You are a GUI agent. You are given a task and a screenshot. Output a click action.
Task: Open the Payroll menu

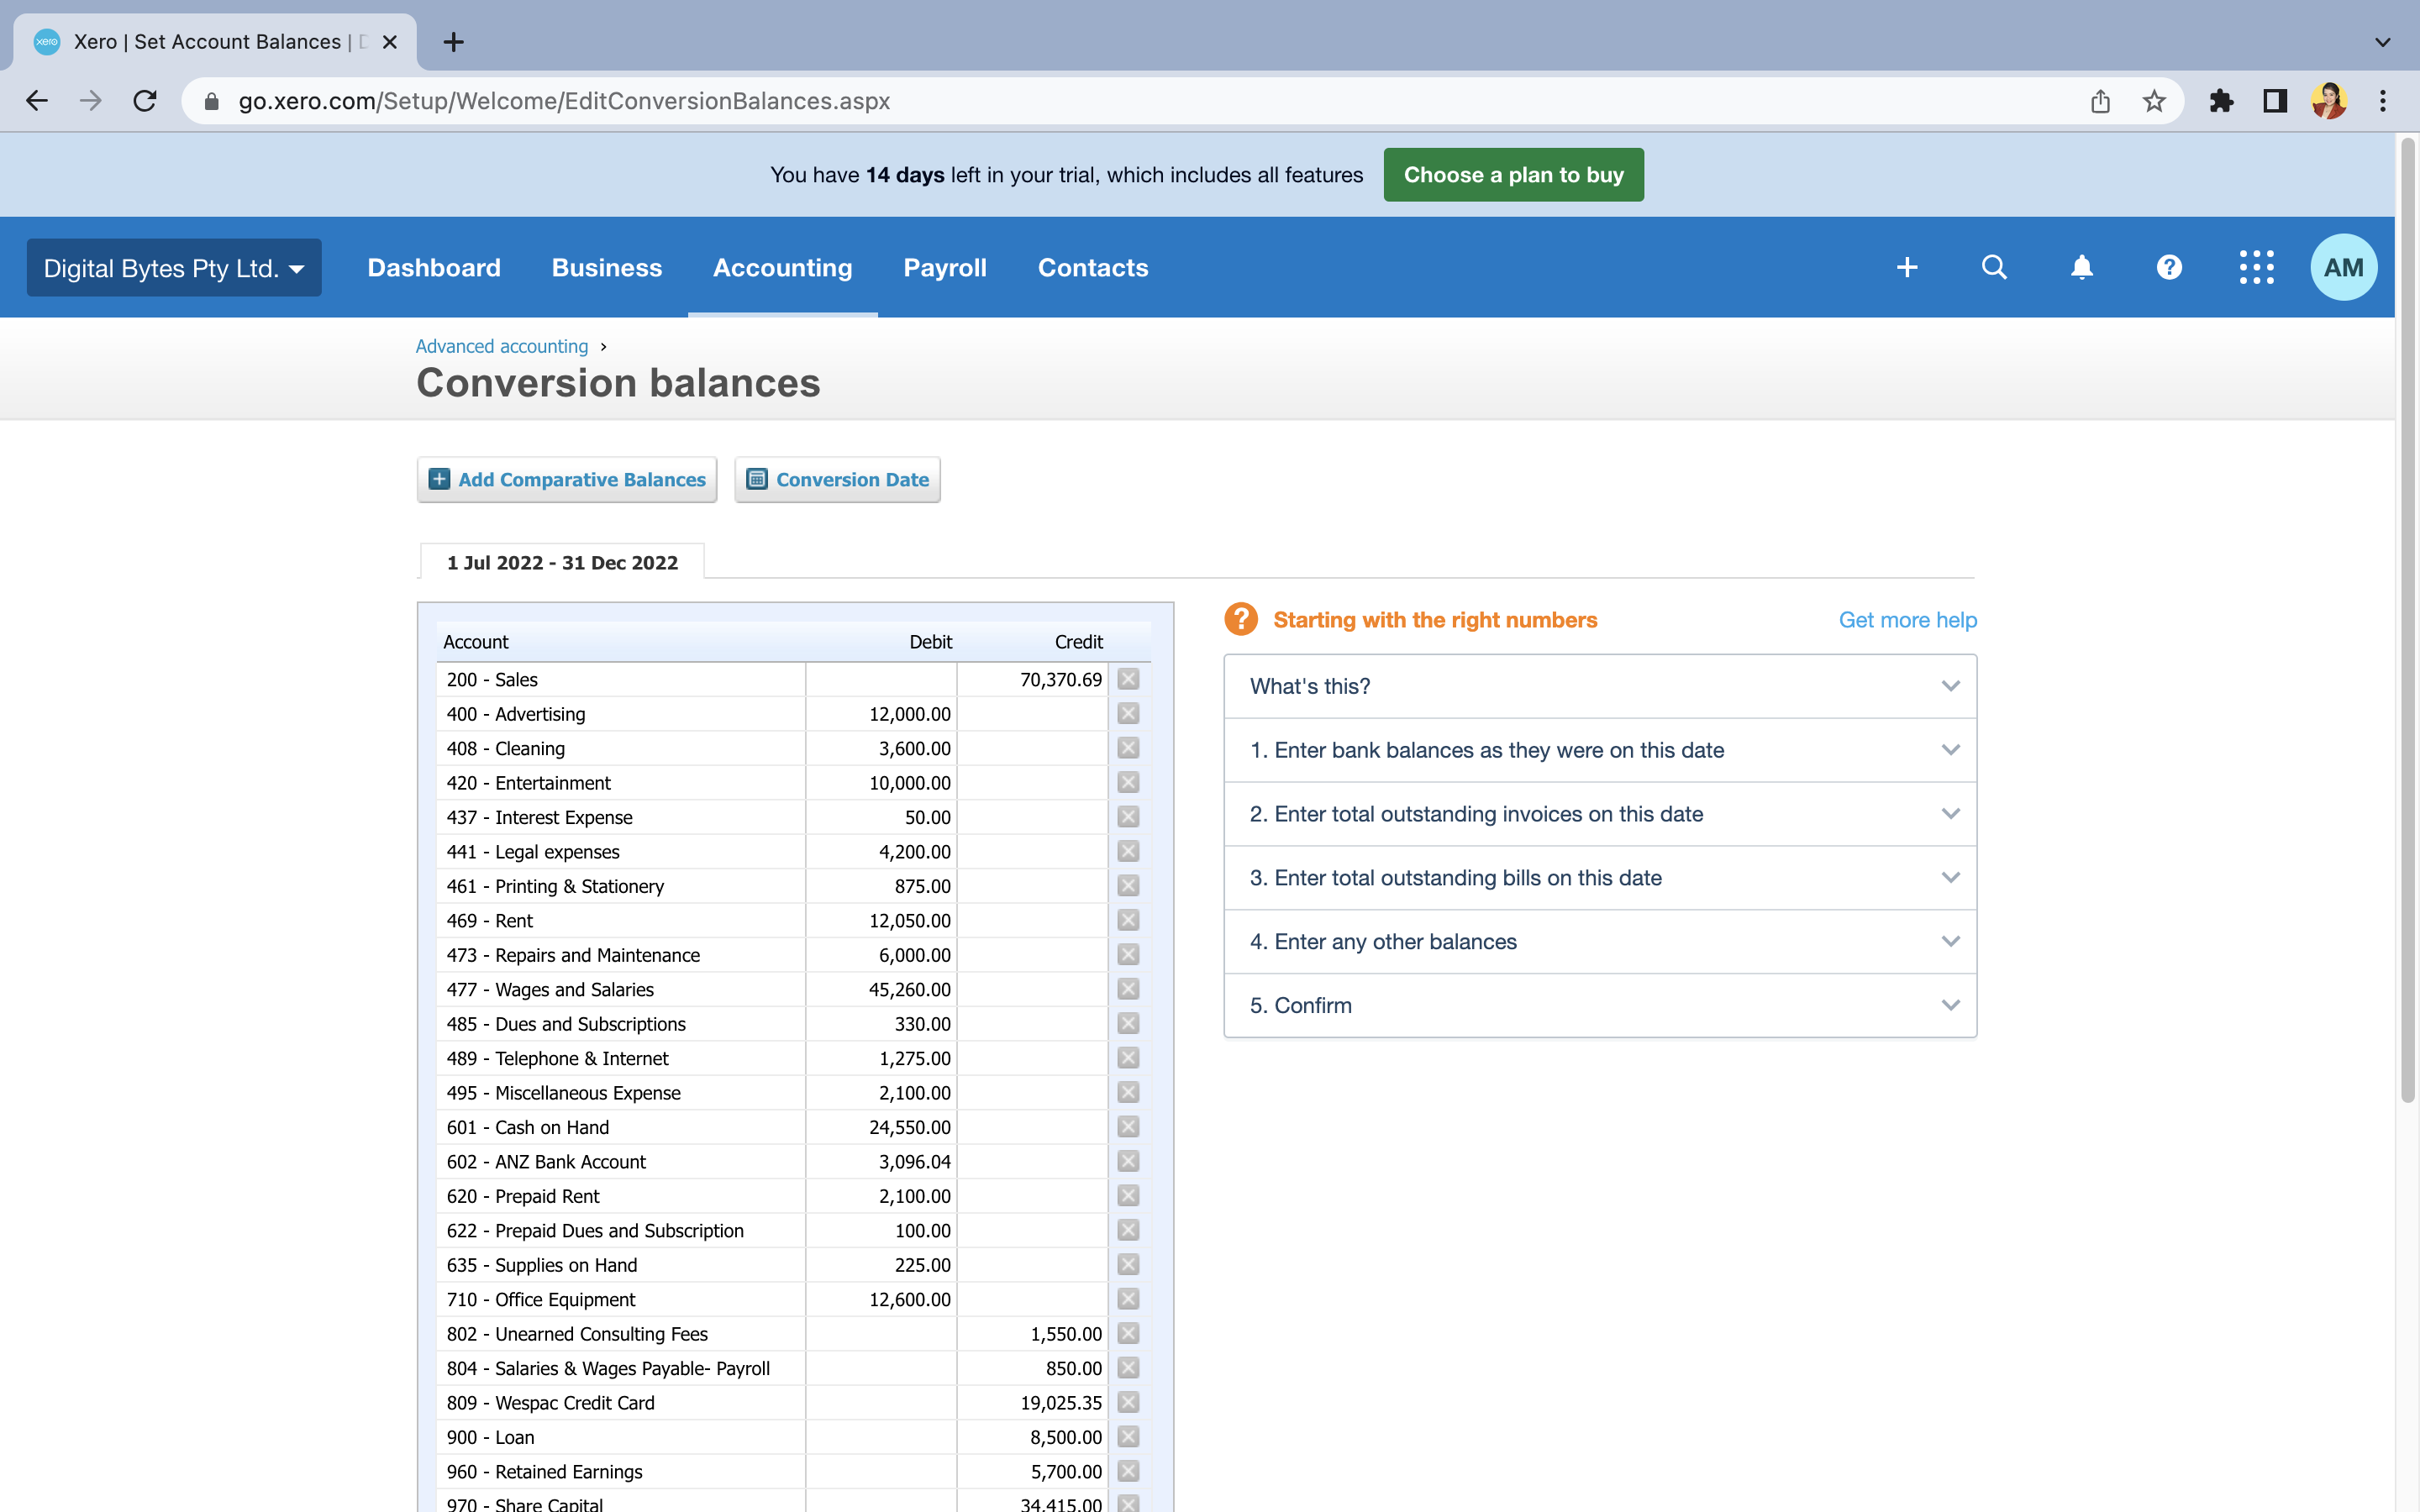click(944, 268)
